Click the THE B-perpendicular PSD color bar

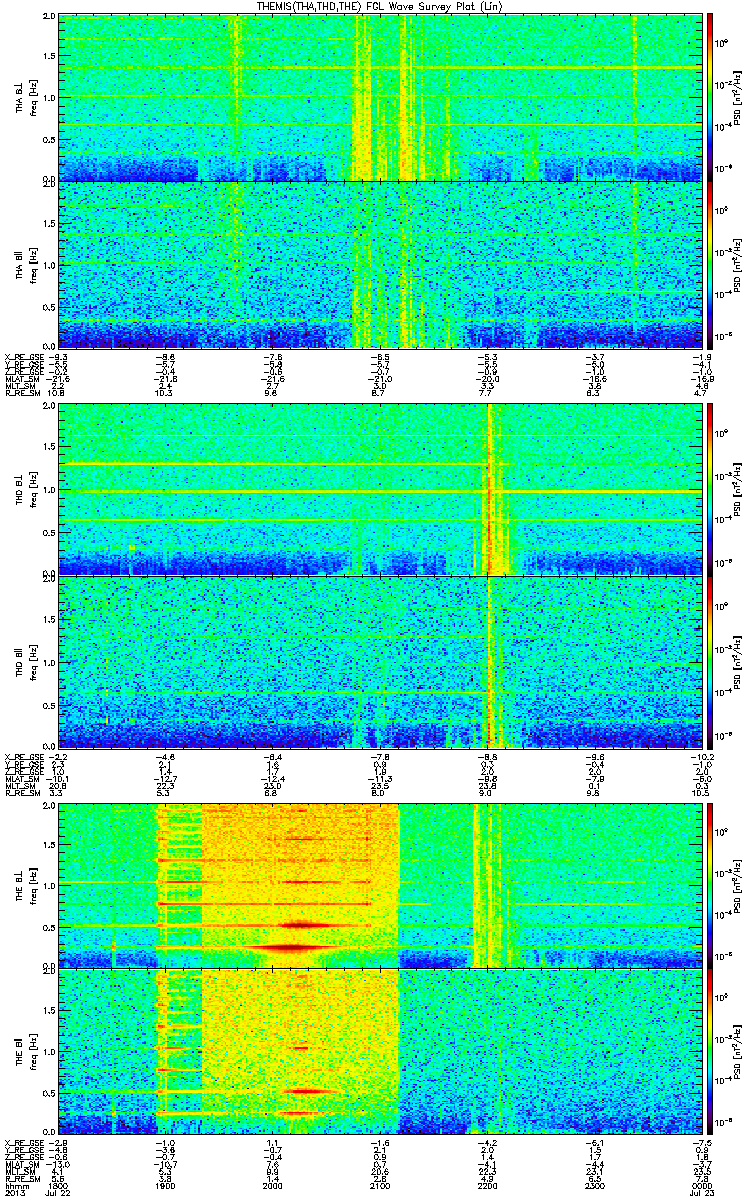click(x=710, y=885)
